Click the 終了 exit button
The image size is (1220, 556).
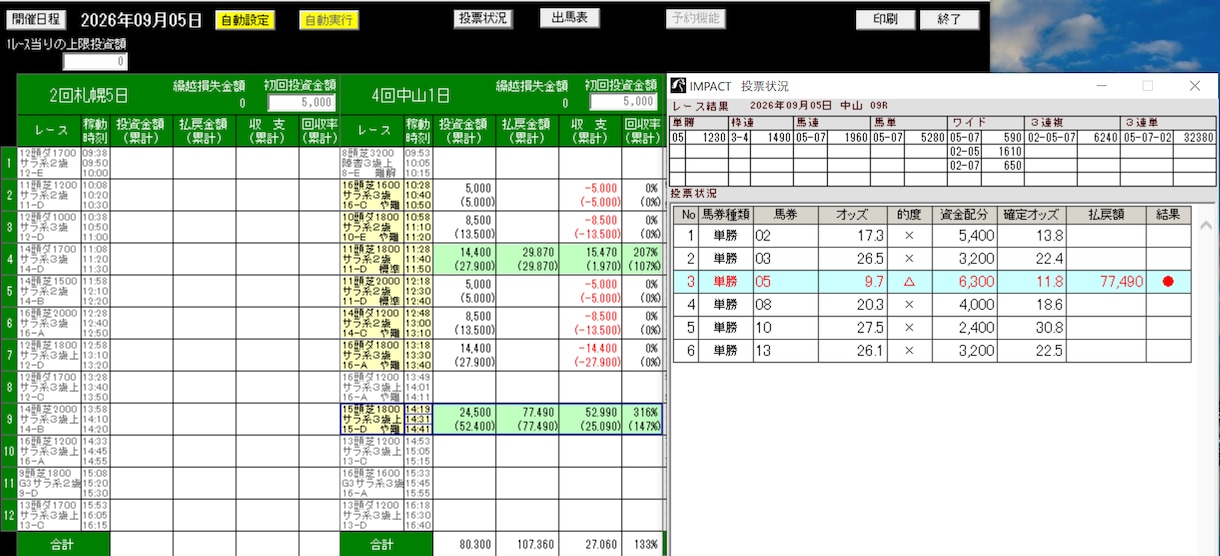[950, 20]
